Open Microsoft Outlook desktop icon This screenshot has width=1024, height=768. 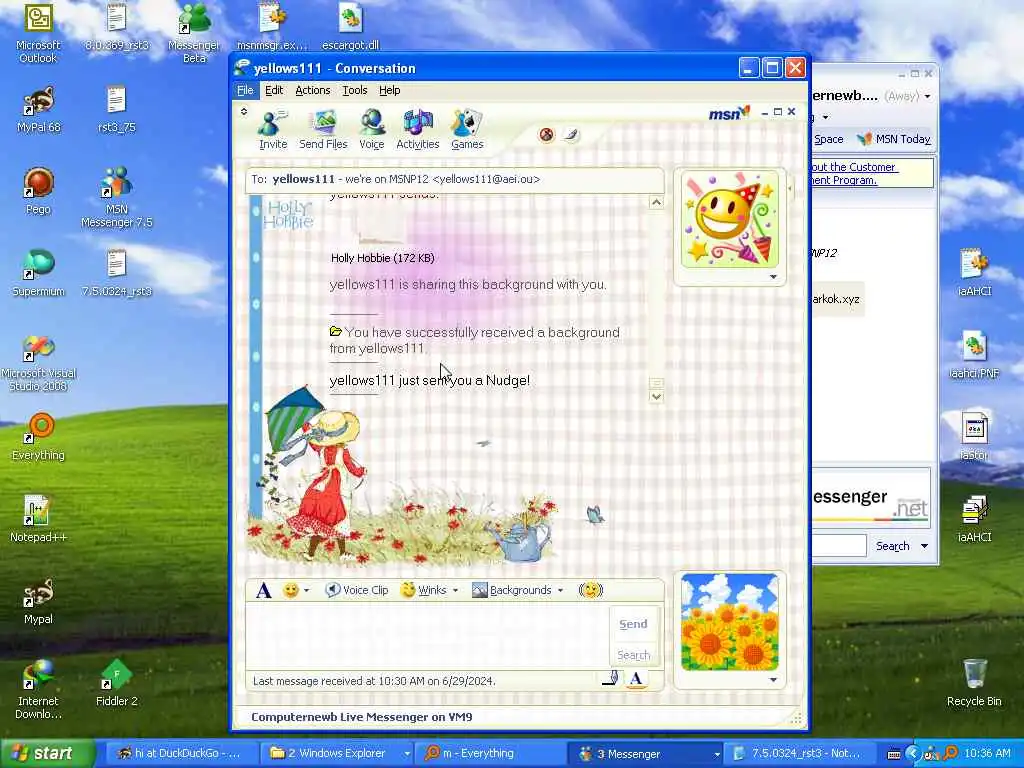pos(38,34)
